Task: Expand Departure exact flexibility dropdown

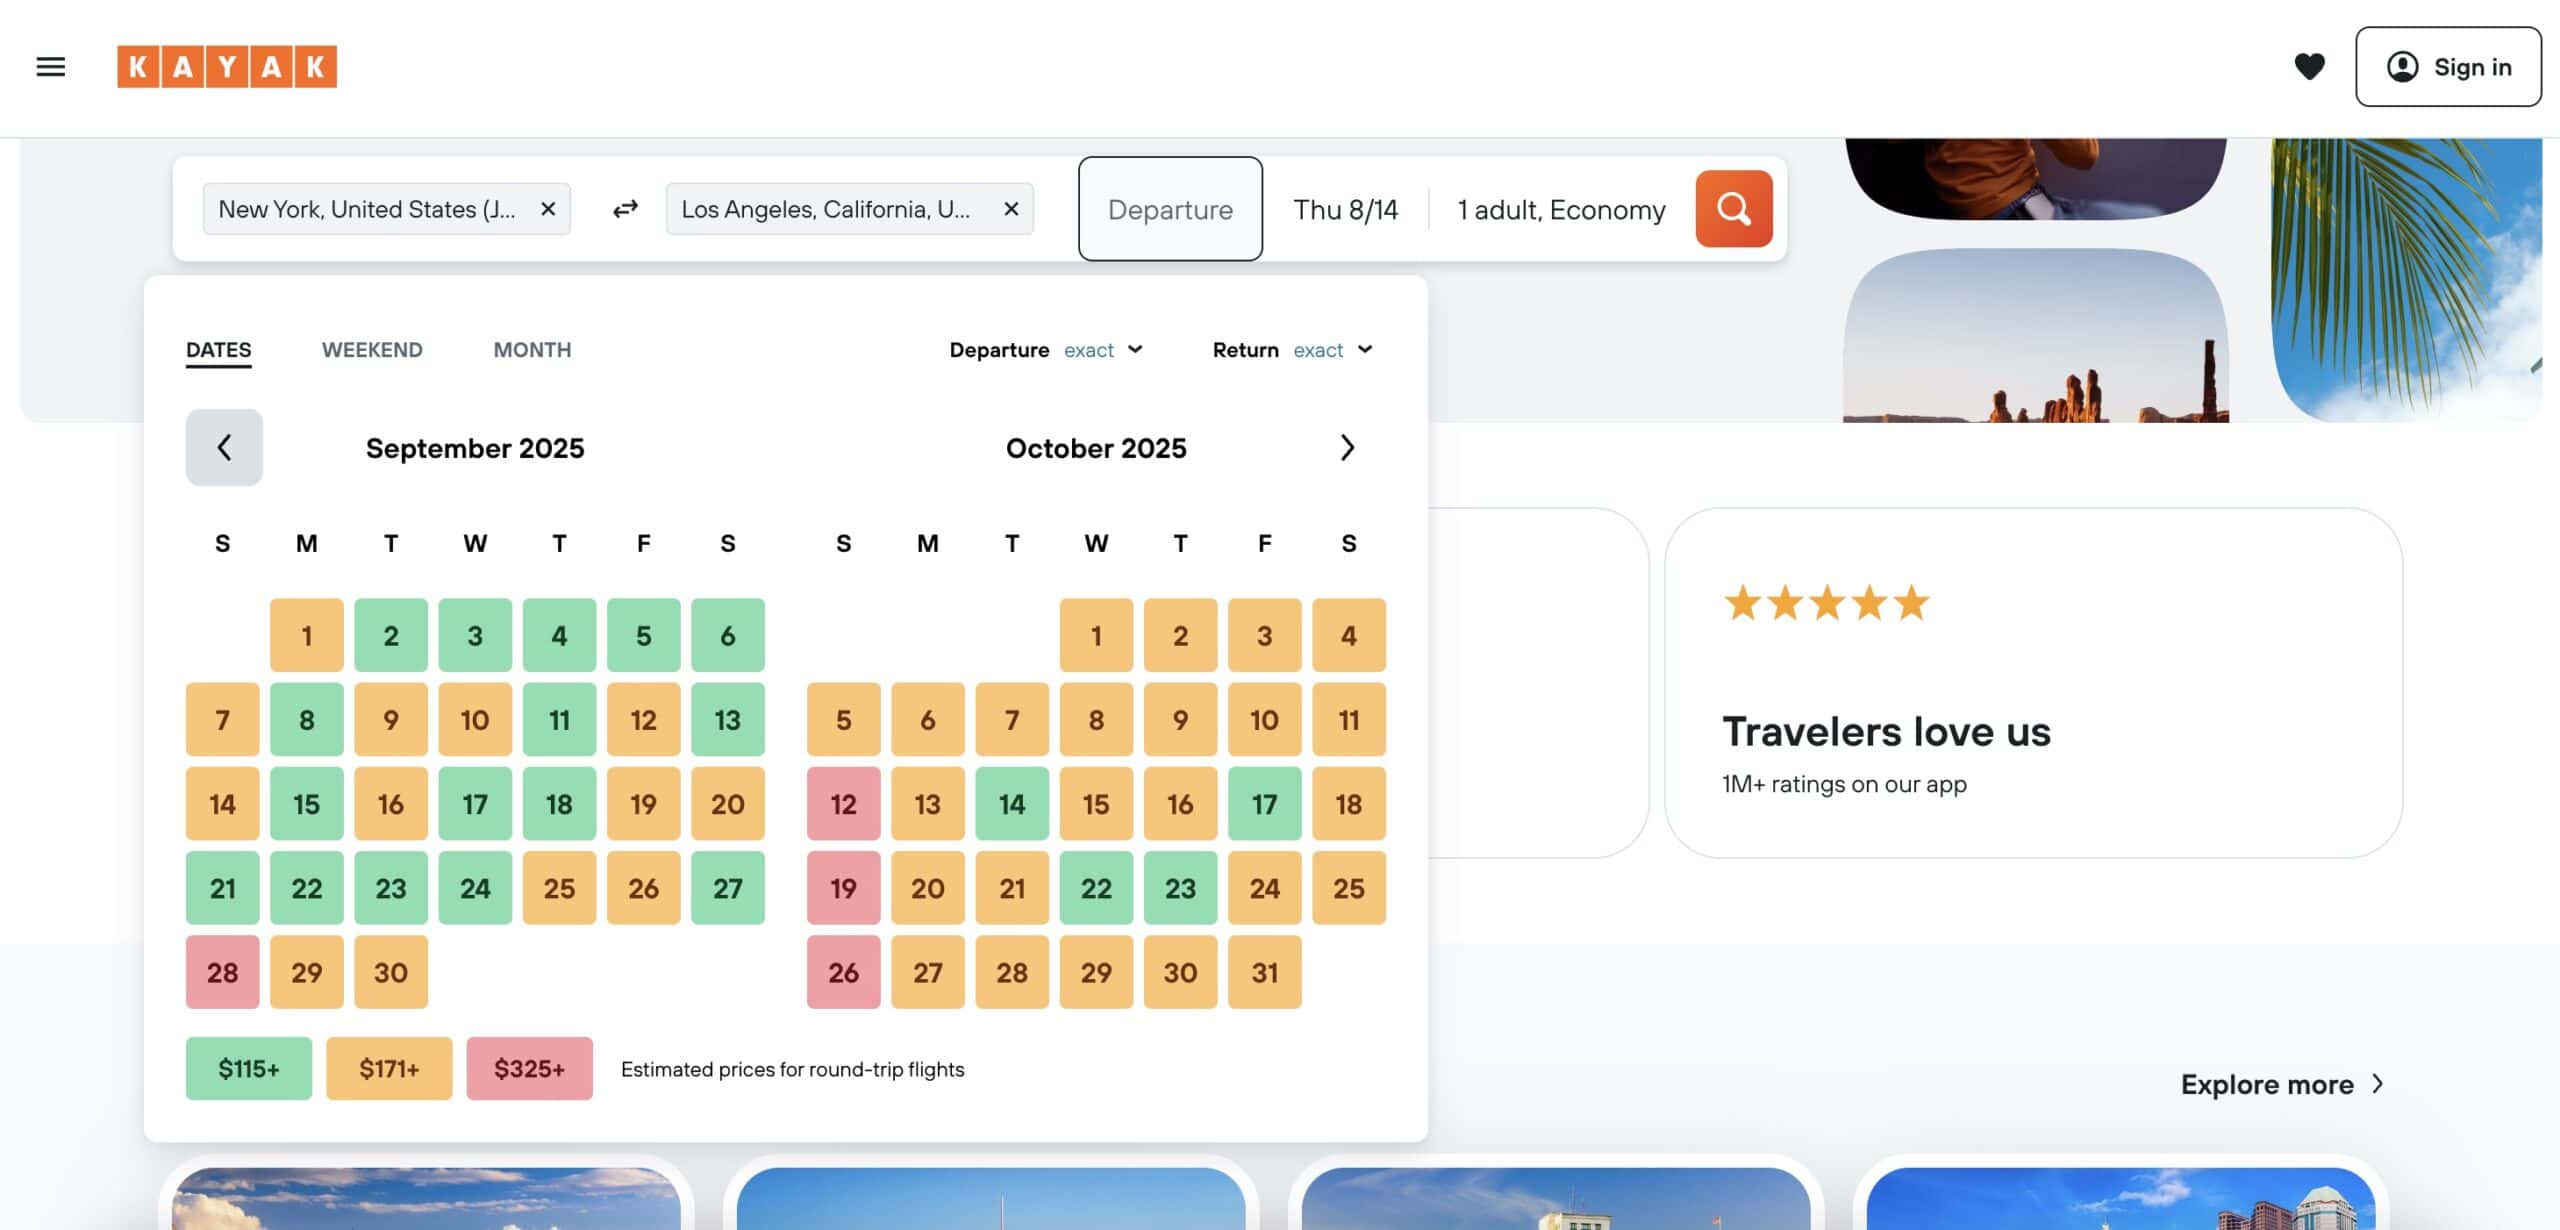Action: [1102, 350]
